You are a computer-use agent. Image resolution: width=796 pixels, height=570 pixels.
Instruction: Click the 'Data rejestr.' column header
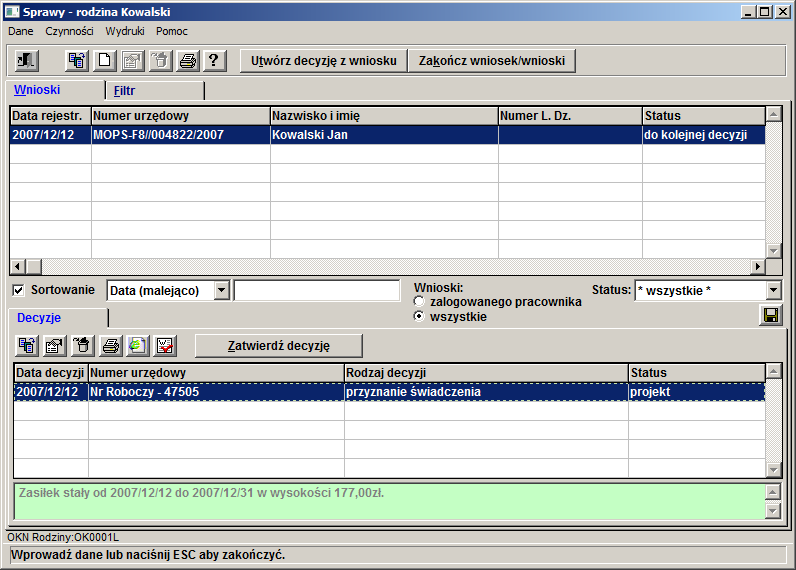(x=50, y=116)
